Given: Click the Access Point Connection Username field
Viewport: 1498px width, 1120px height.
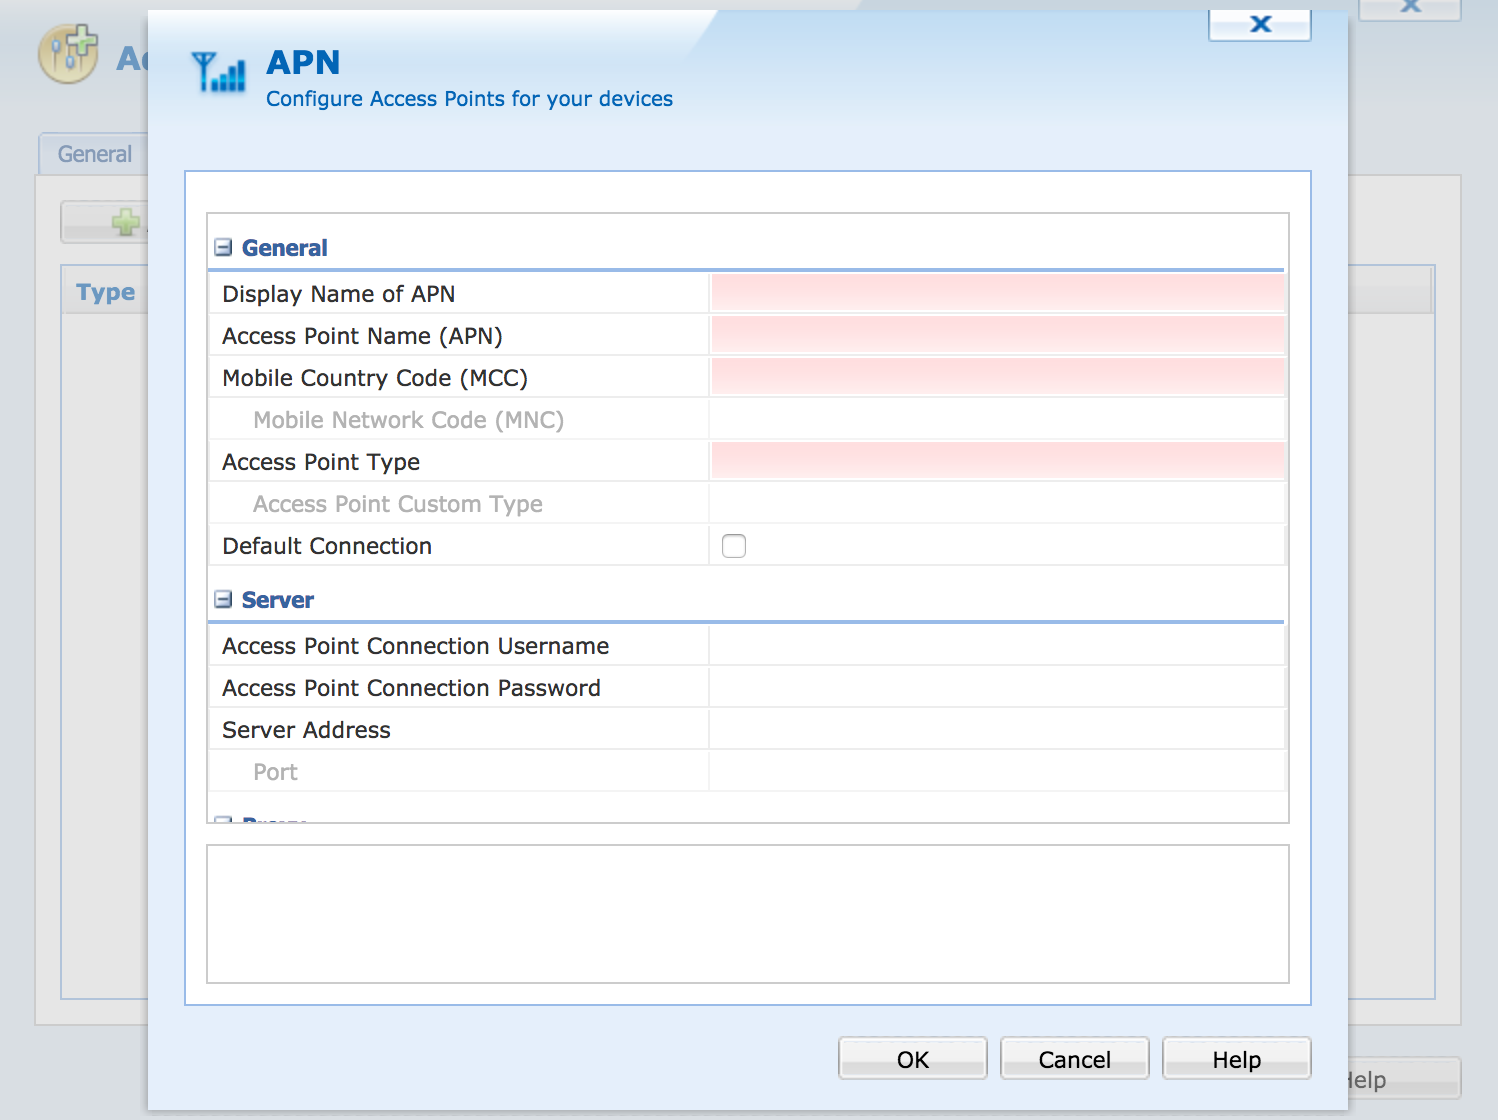Looking at the screenshot, I should [x=997, y=646].
